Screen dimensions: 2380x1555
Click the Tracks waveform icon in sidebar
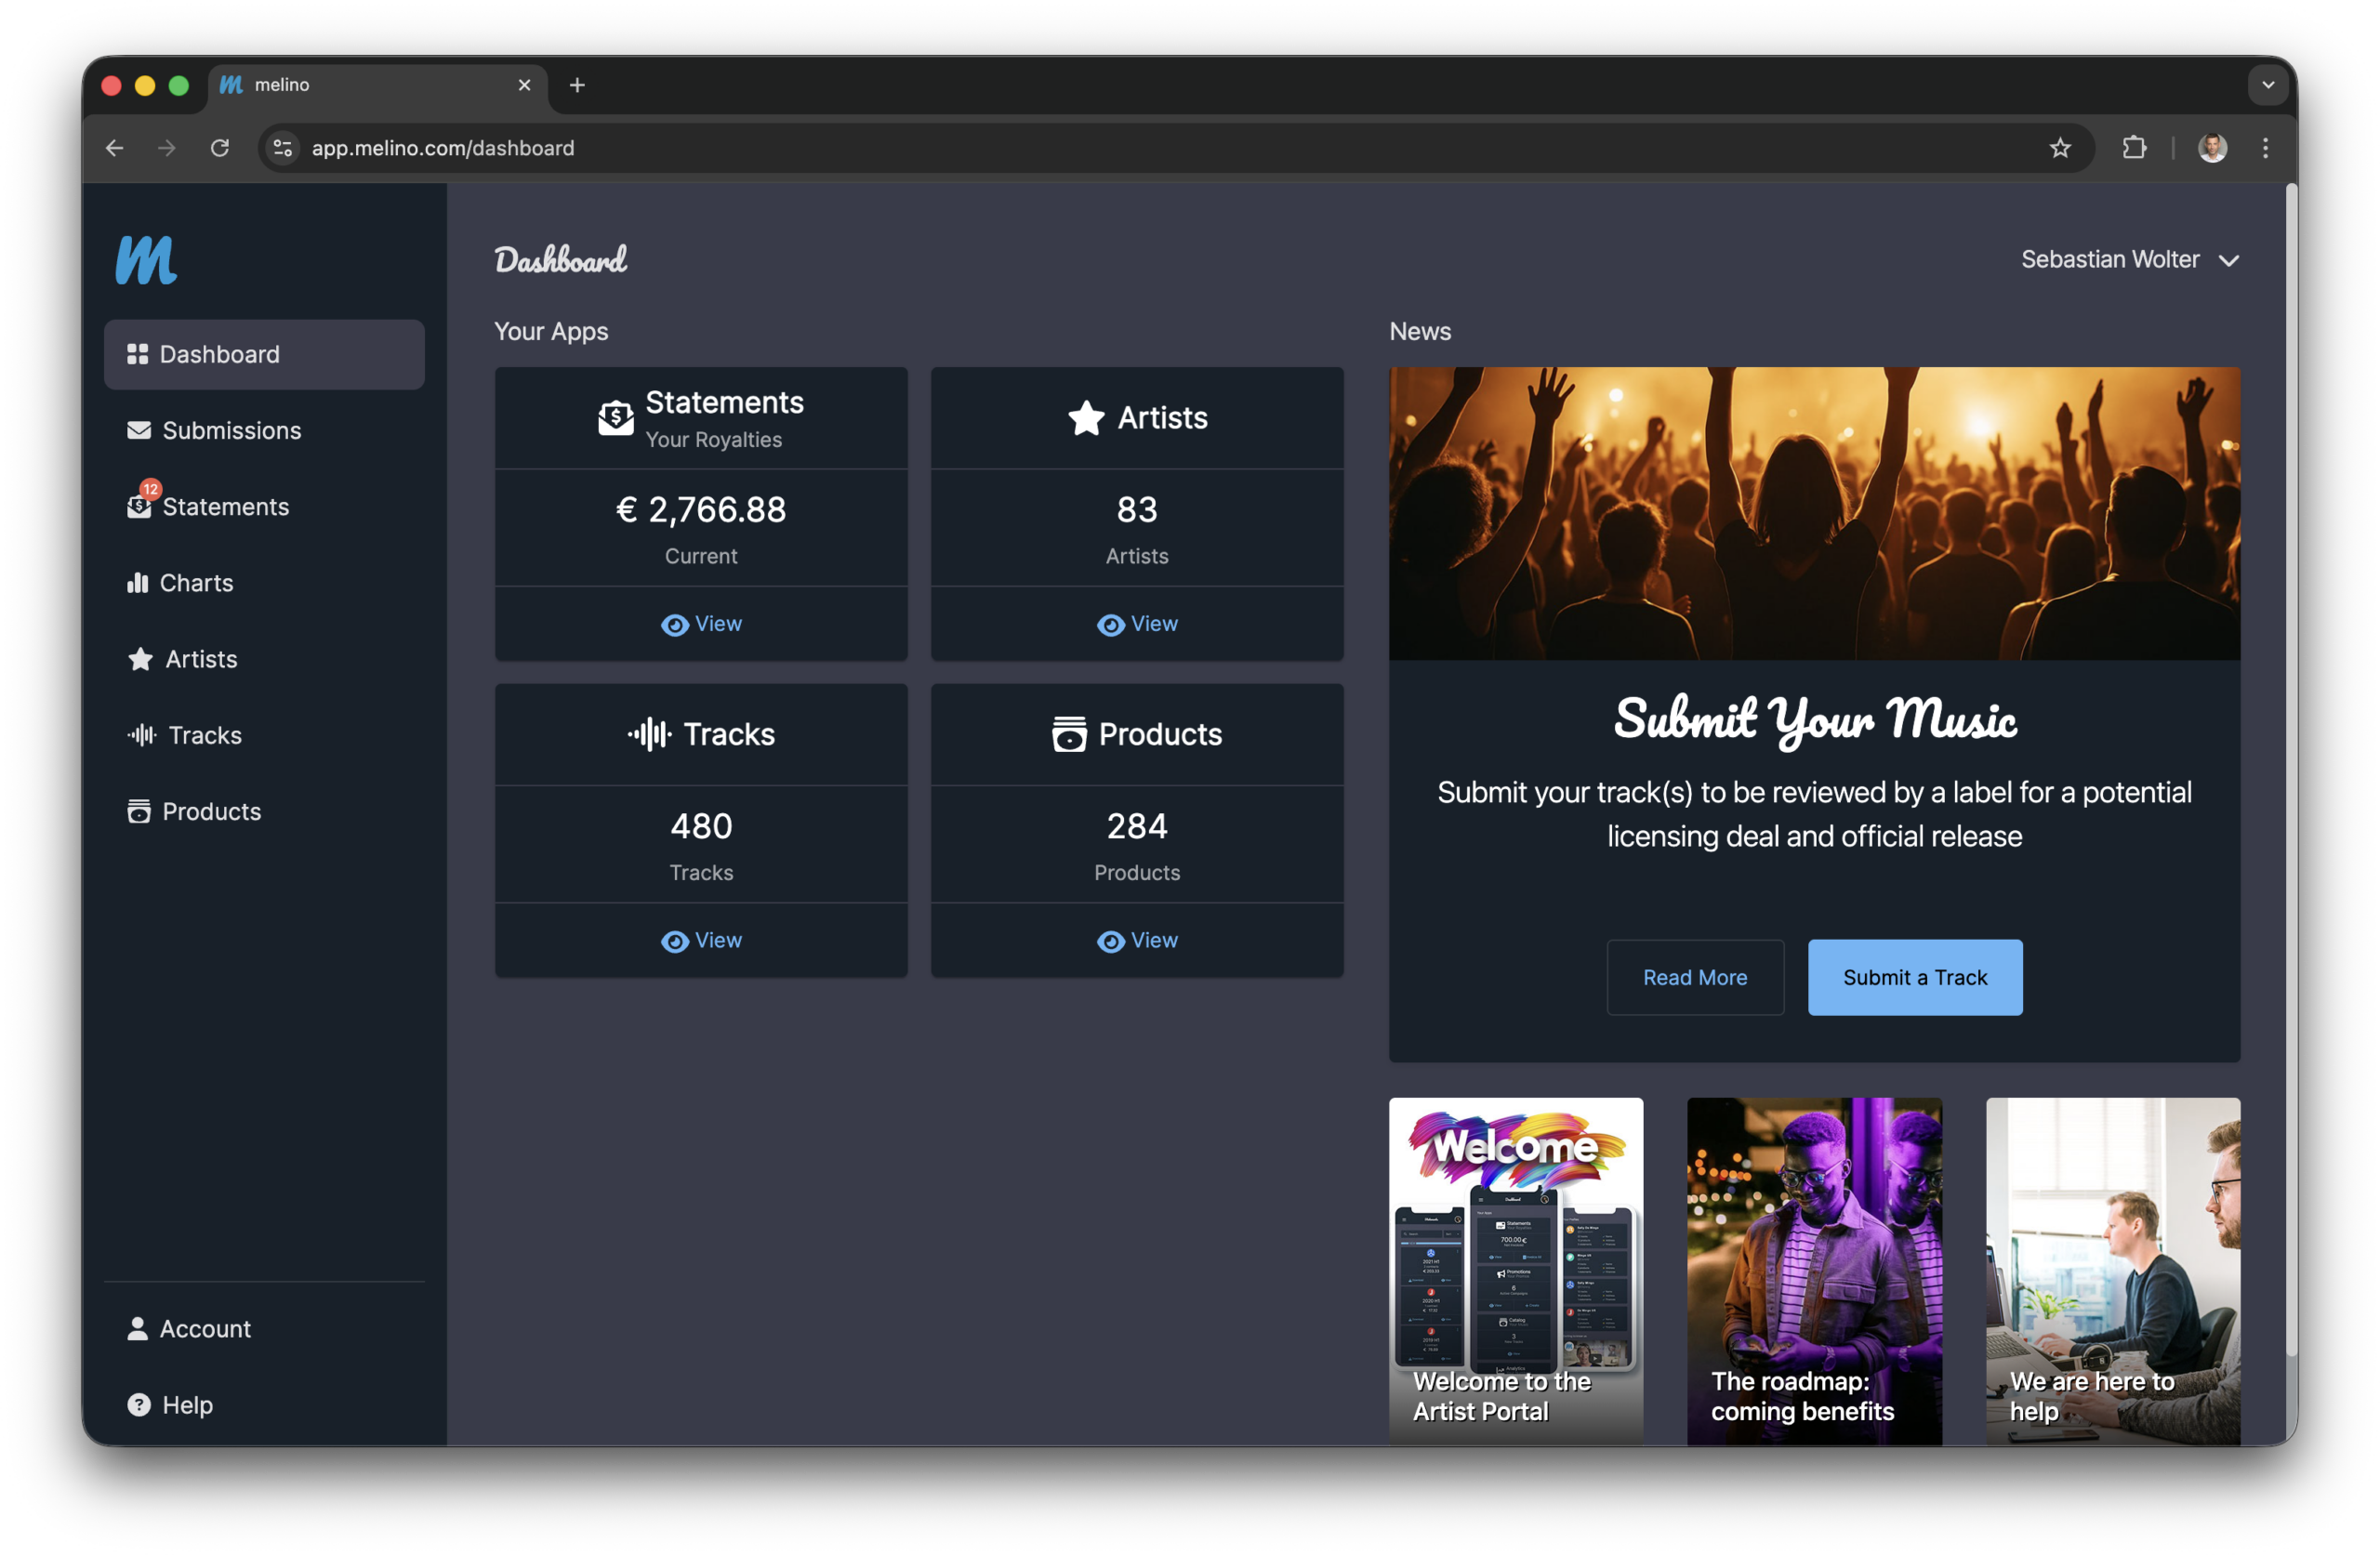click(x=141, y=735)
